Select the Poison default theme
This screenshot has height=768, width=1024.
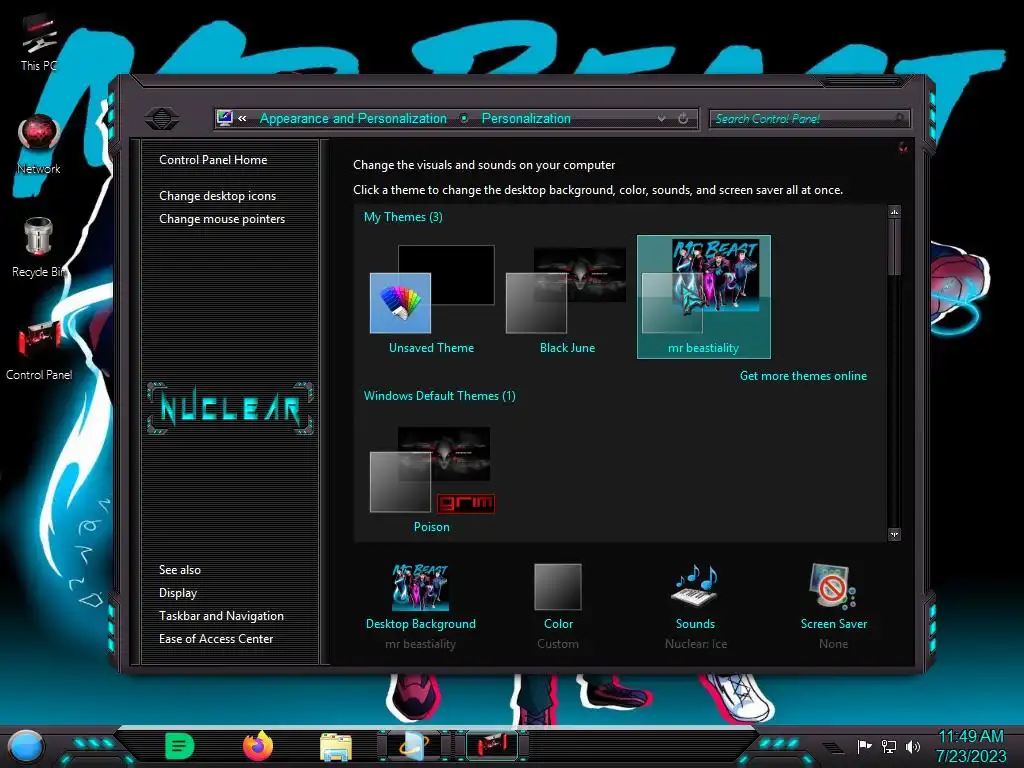[432, 477]
